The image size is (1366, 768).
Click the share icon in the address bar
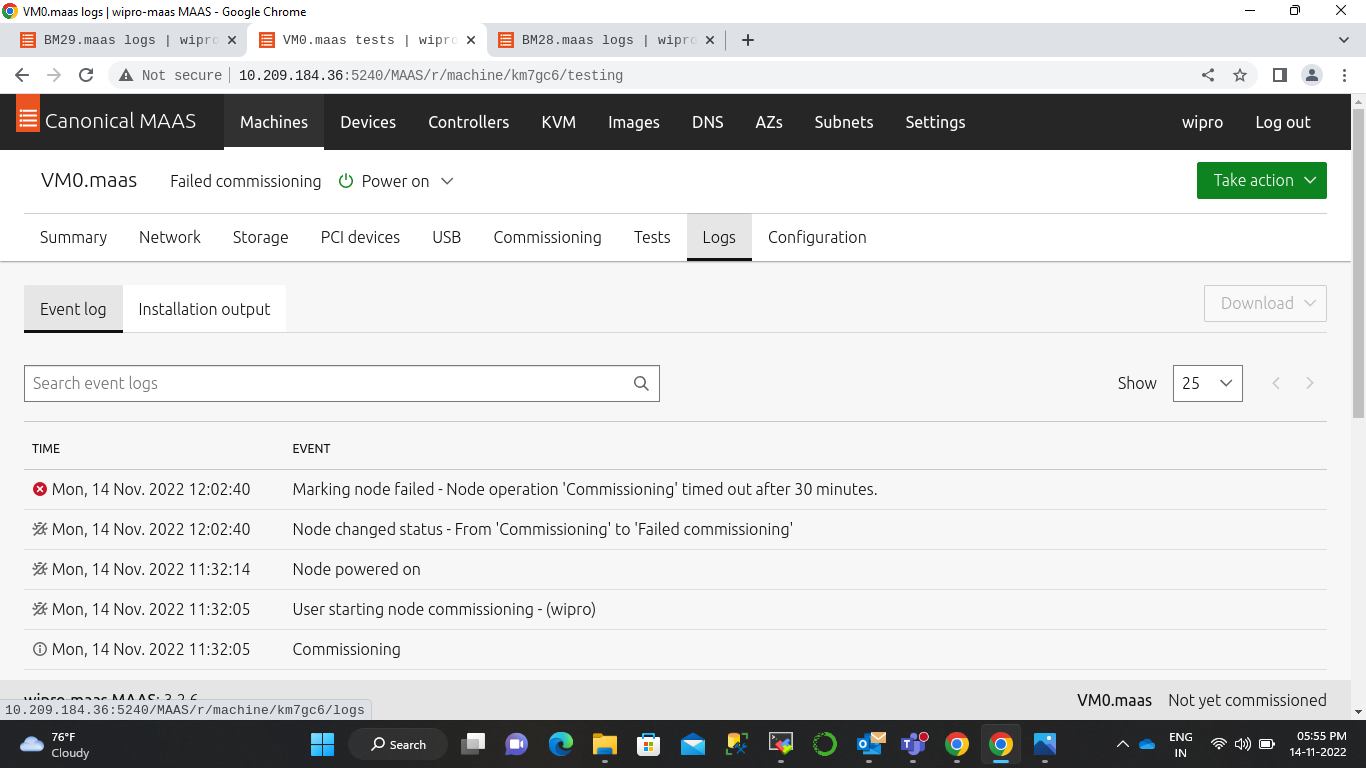(1208, 75)
